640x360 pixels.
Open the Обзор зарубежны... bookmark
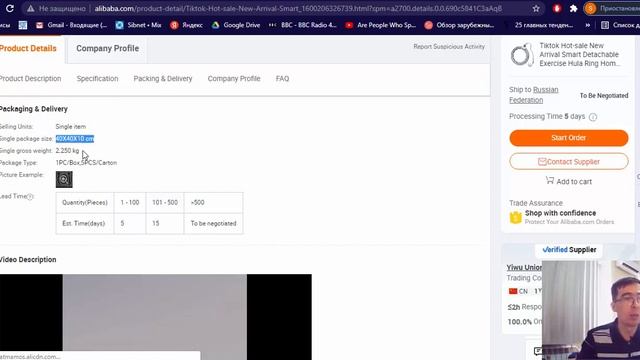(459, 25)
